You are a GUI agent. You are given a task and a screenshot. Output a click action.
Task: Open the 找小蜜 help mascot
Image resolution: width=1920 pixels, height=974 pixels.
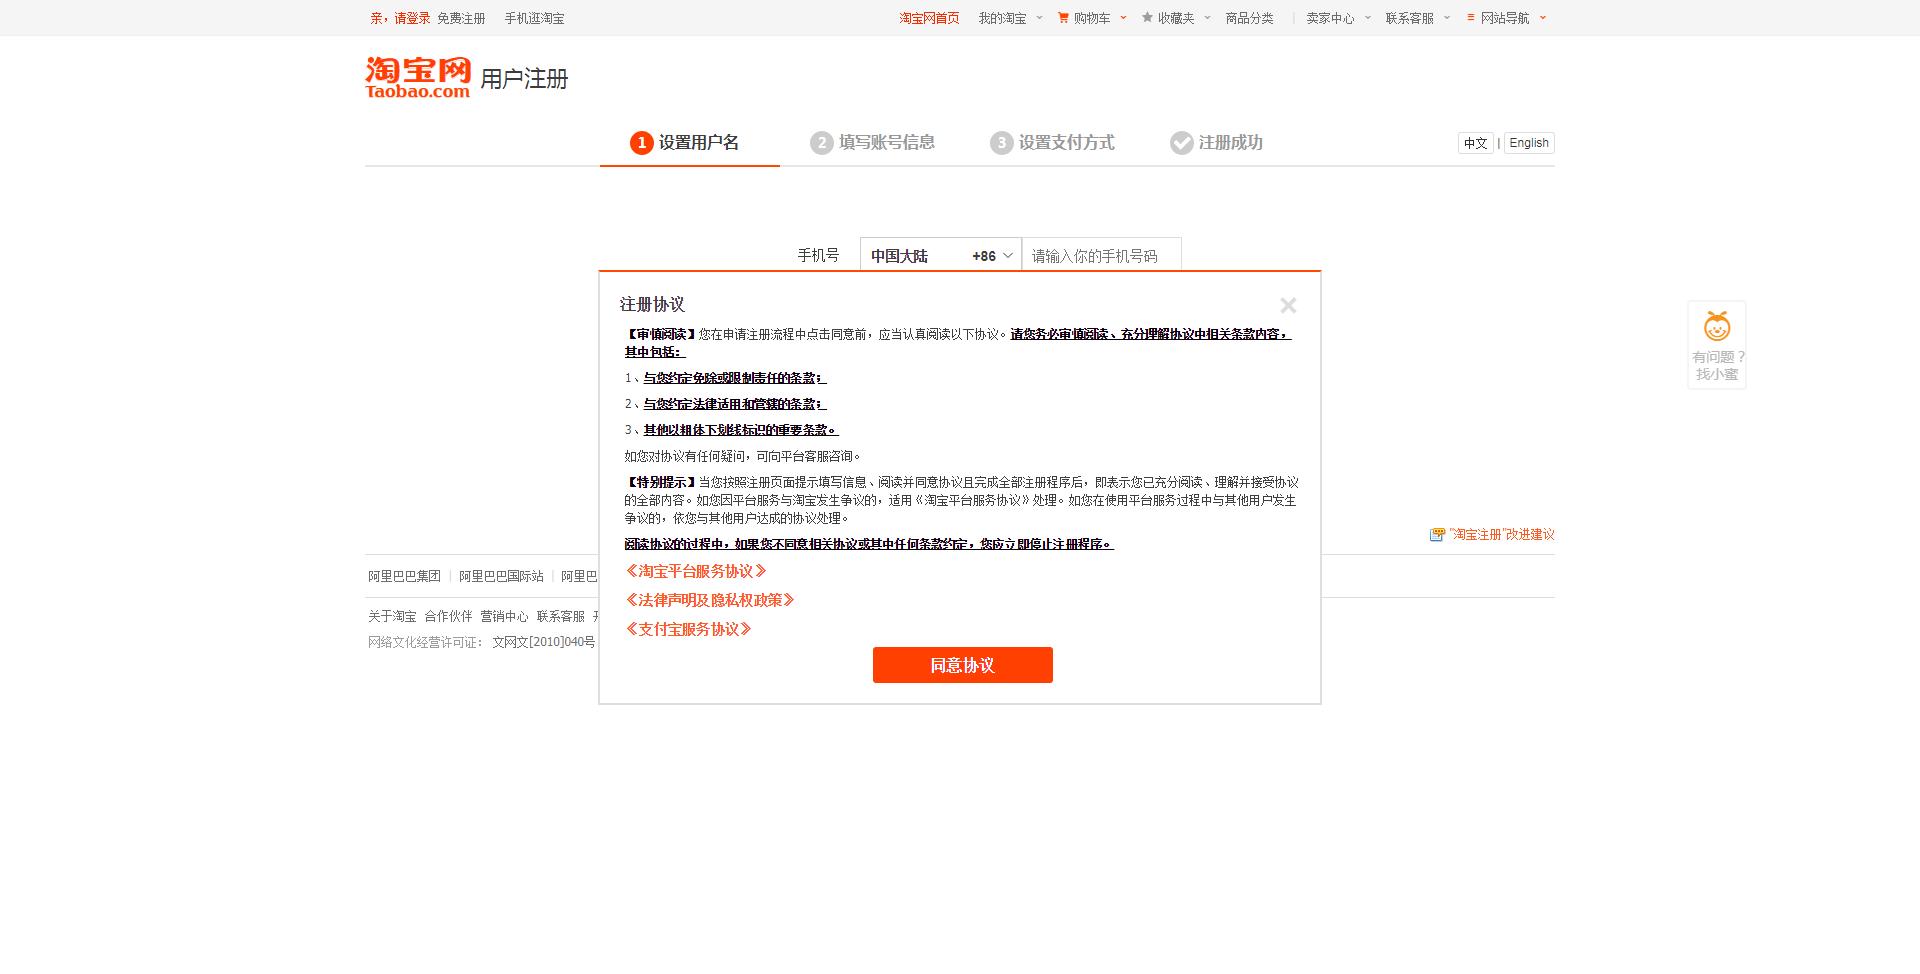(x=1715, y=345)
